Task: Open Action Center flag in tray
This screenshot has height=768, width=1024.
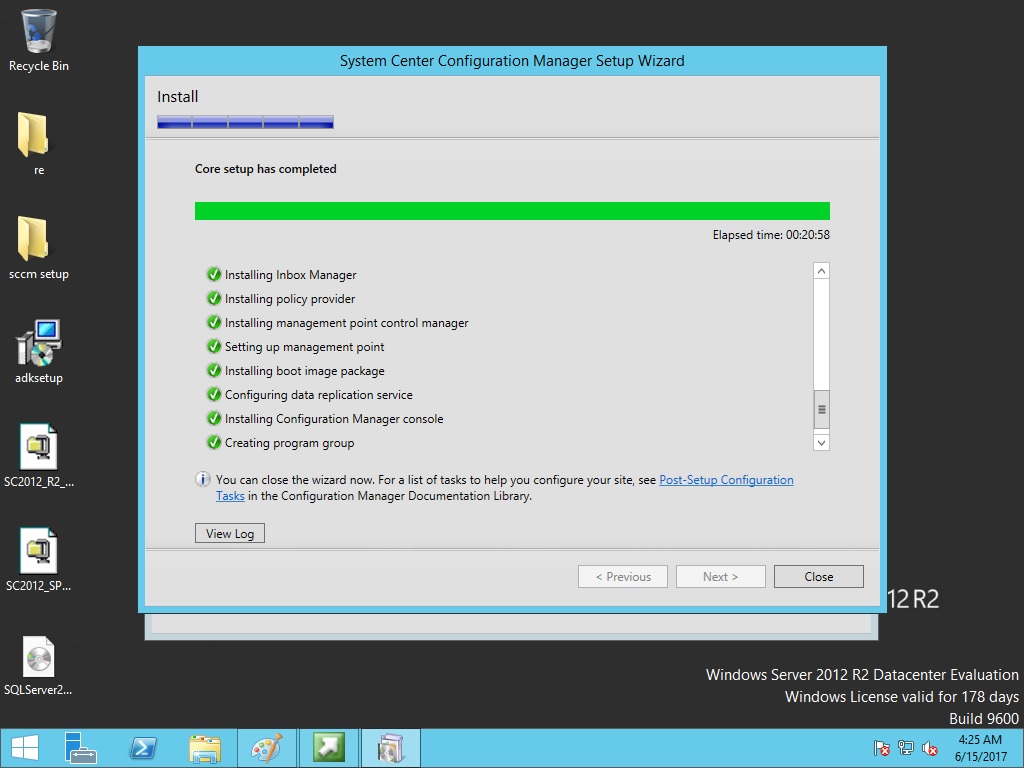Action: [881, 748]
